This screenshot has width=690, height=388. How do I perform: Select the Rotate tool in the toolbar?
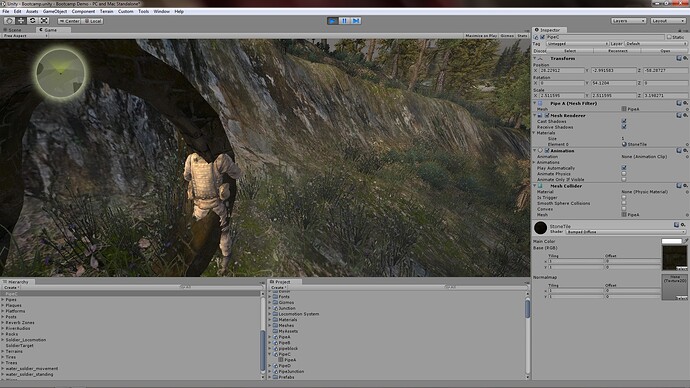coord(33,21)
